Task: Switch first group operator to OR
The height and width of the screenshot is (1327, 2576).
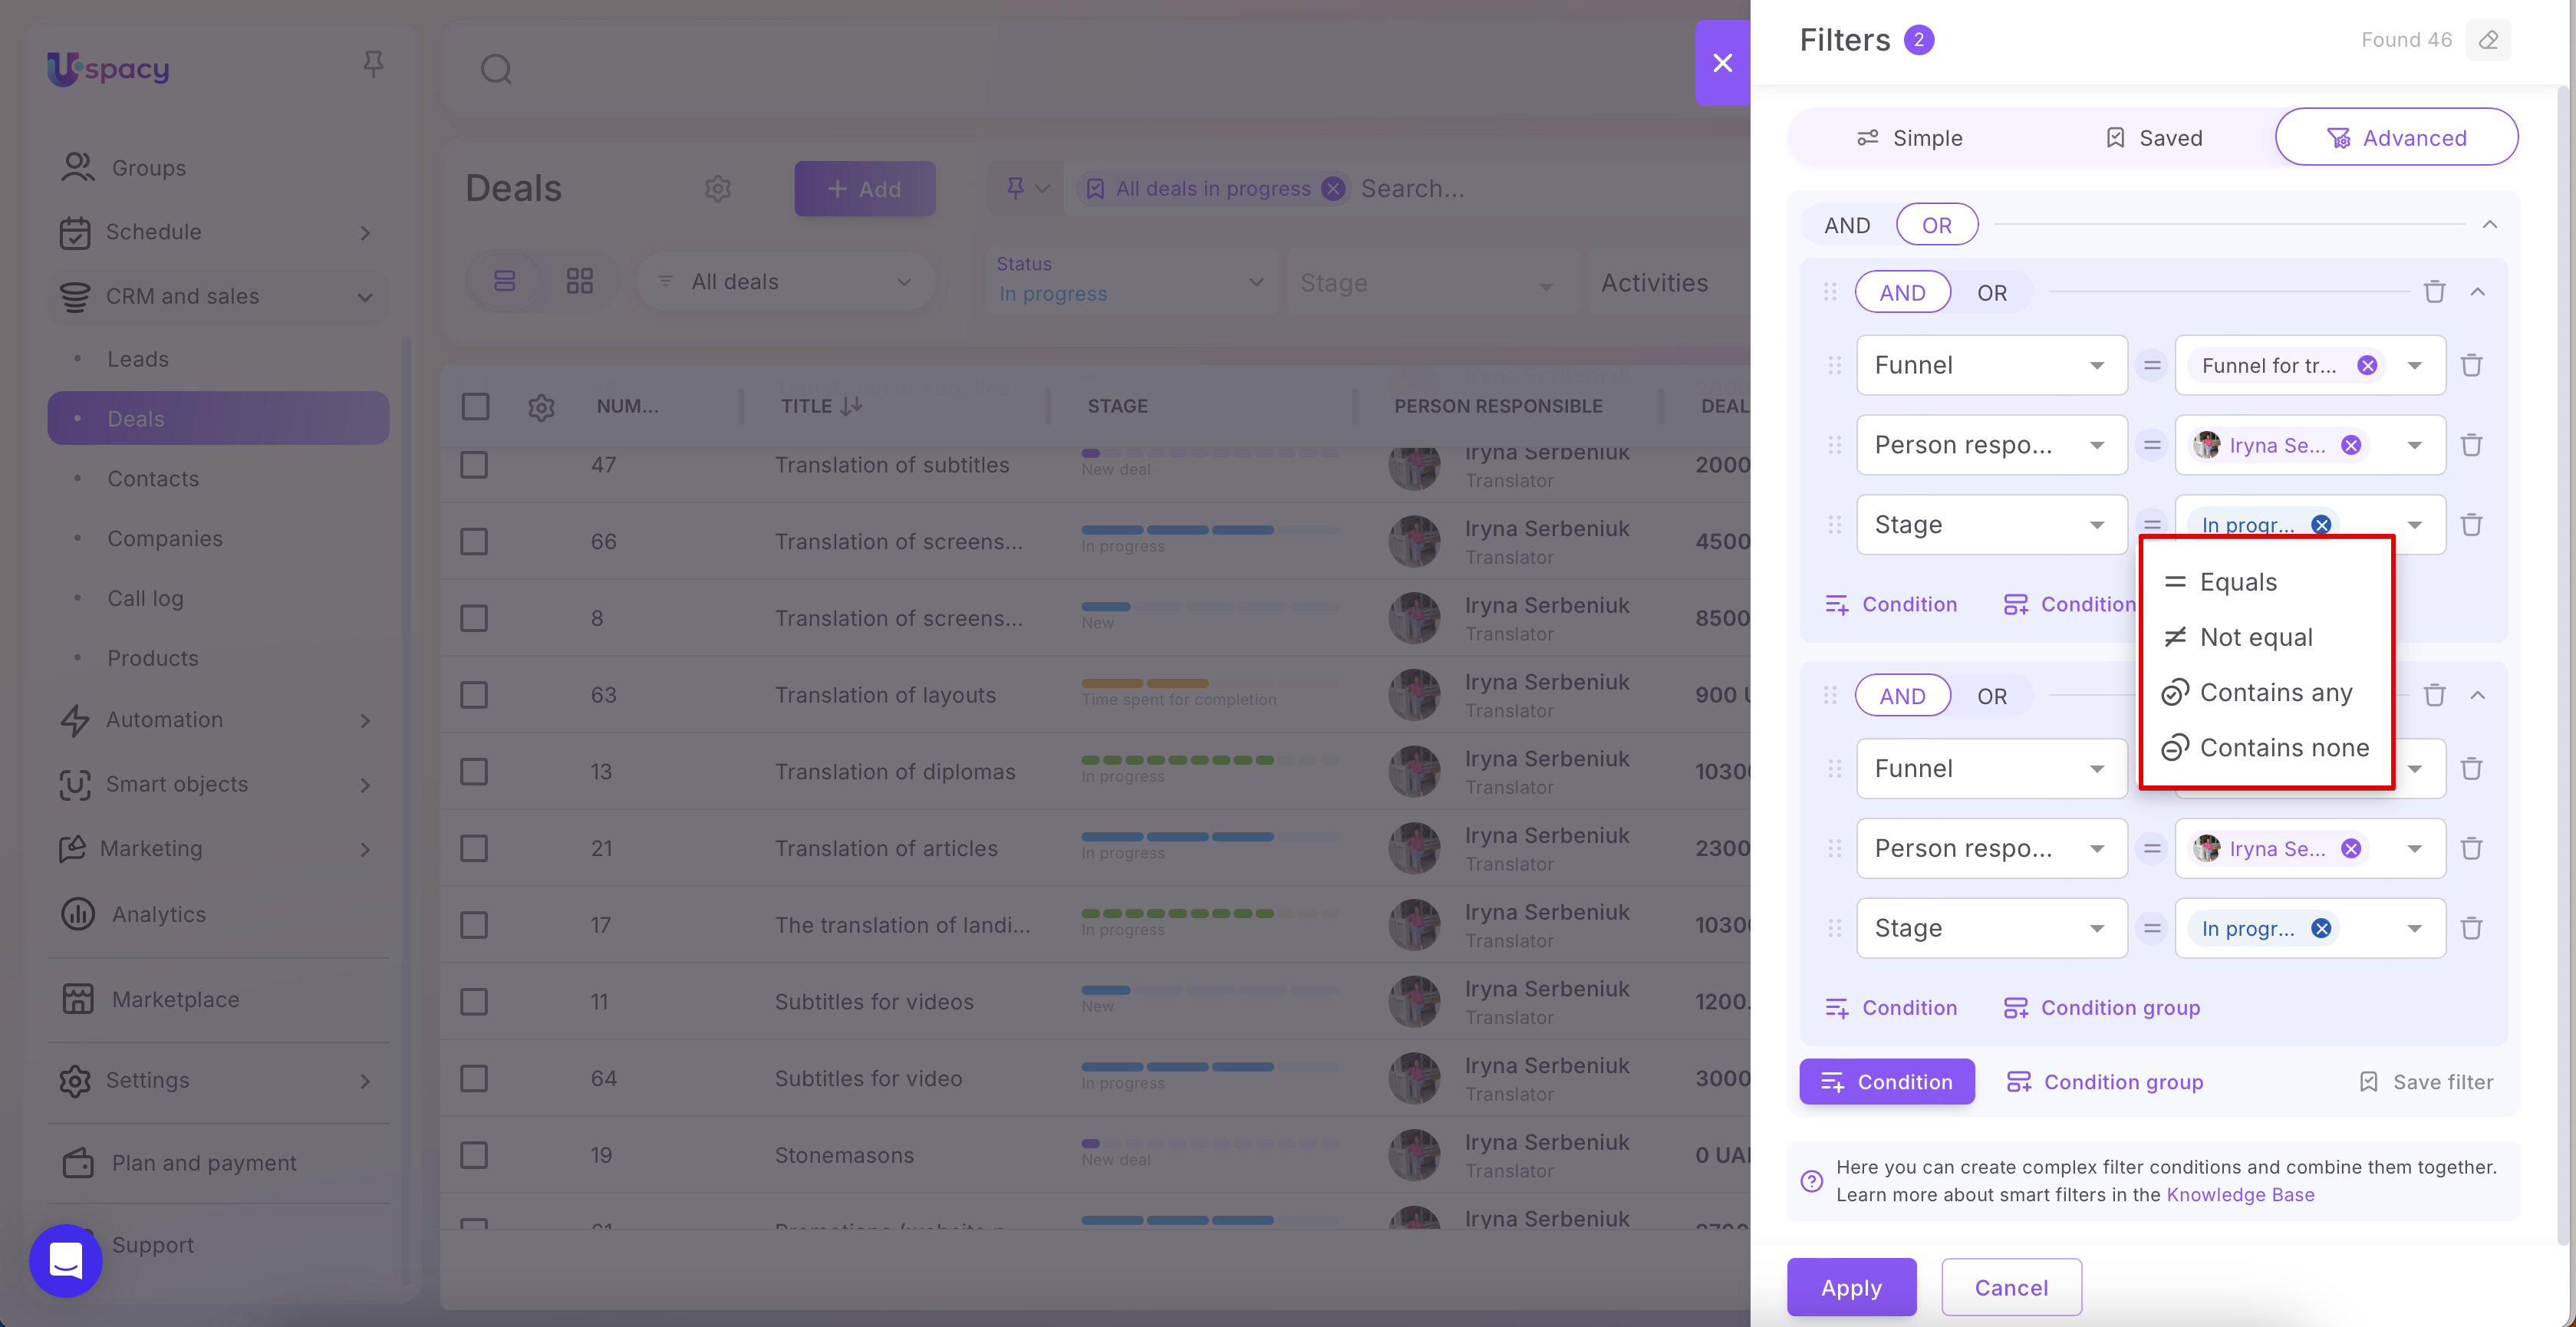Action: 1991,293
